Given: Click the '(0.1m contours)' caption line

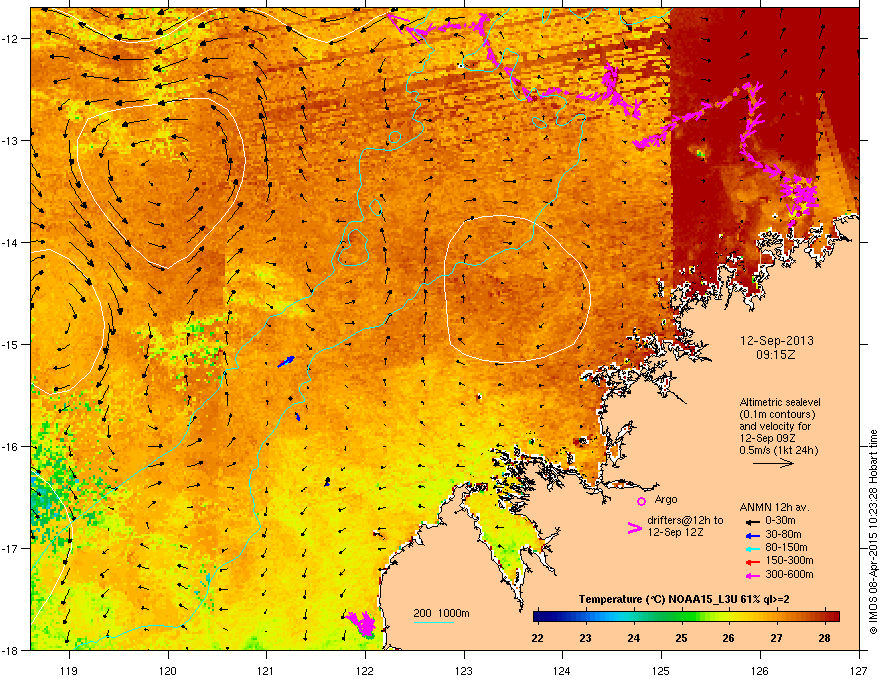Looking at the screenshot, I should [777, 415].
